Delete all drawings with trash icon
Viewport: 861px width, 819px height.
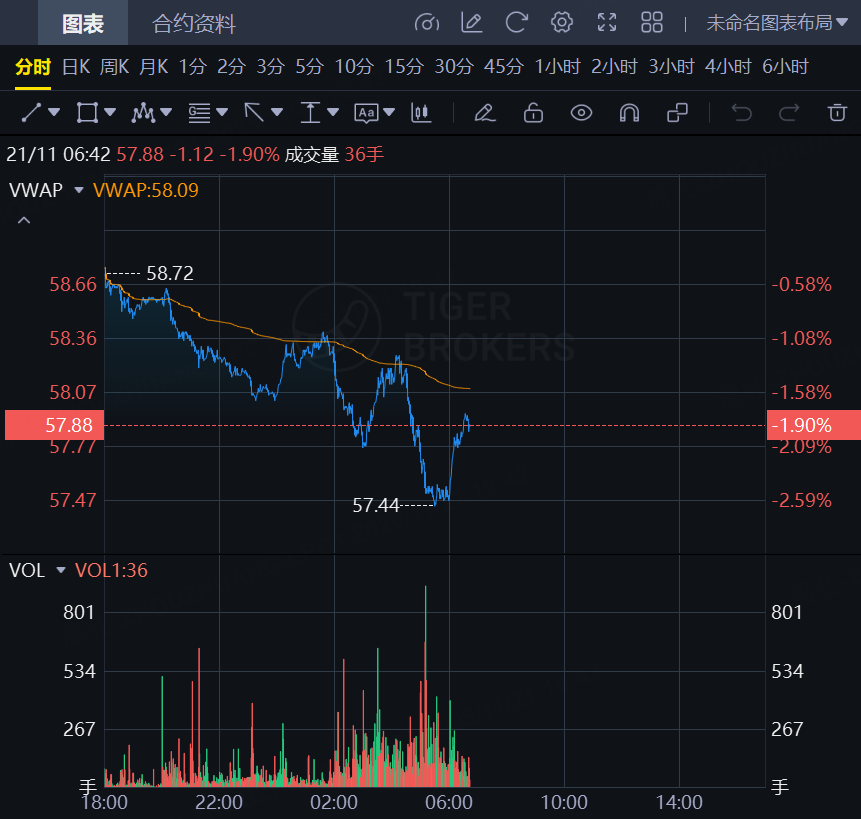tap(837, 112)
